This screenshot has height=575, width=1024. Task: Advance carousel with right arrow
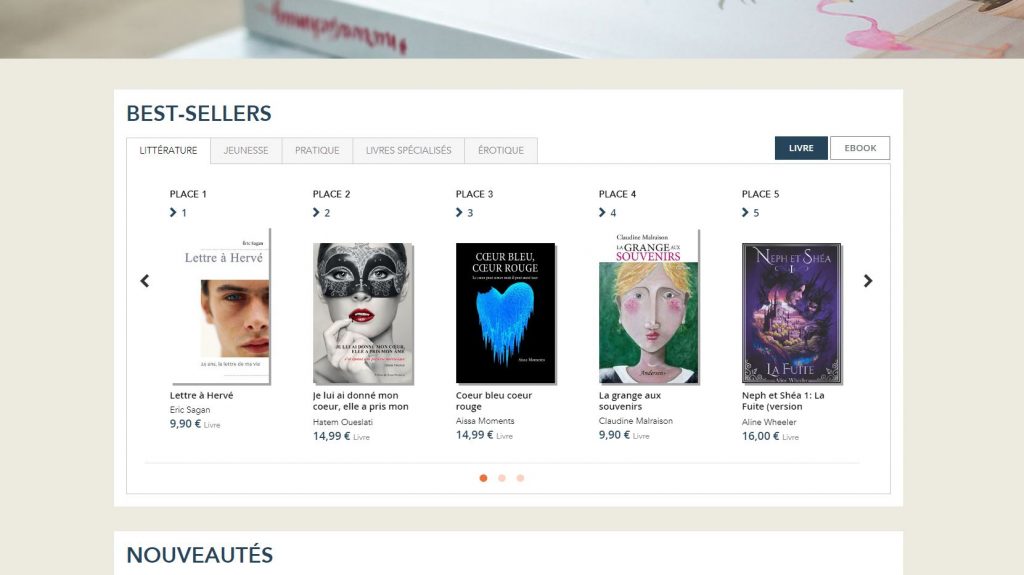click(868, 281)
